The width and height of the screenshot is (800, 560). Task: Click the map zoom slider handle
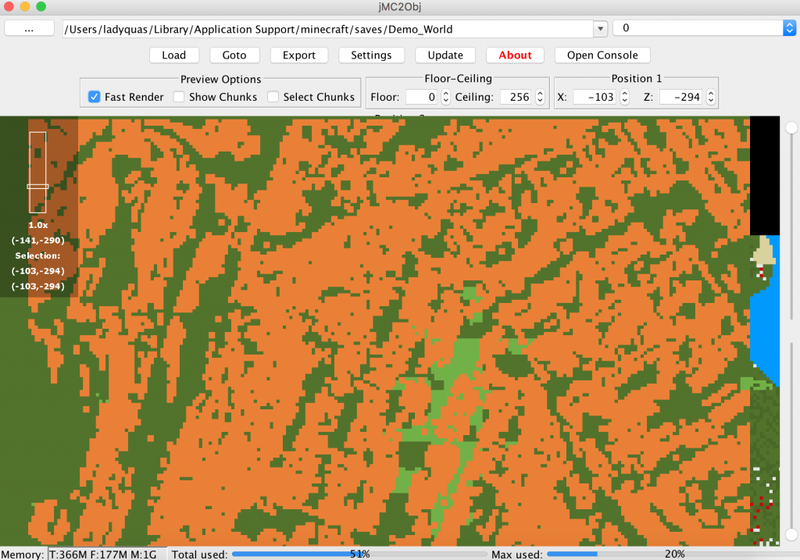click(37, 186)
